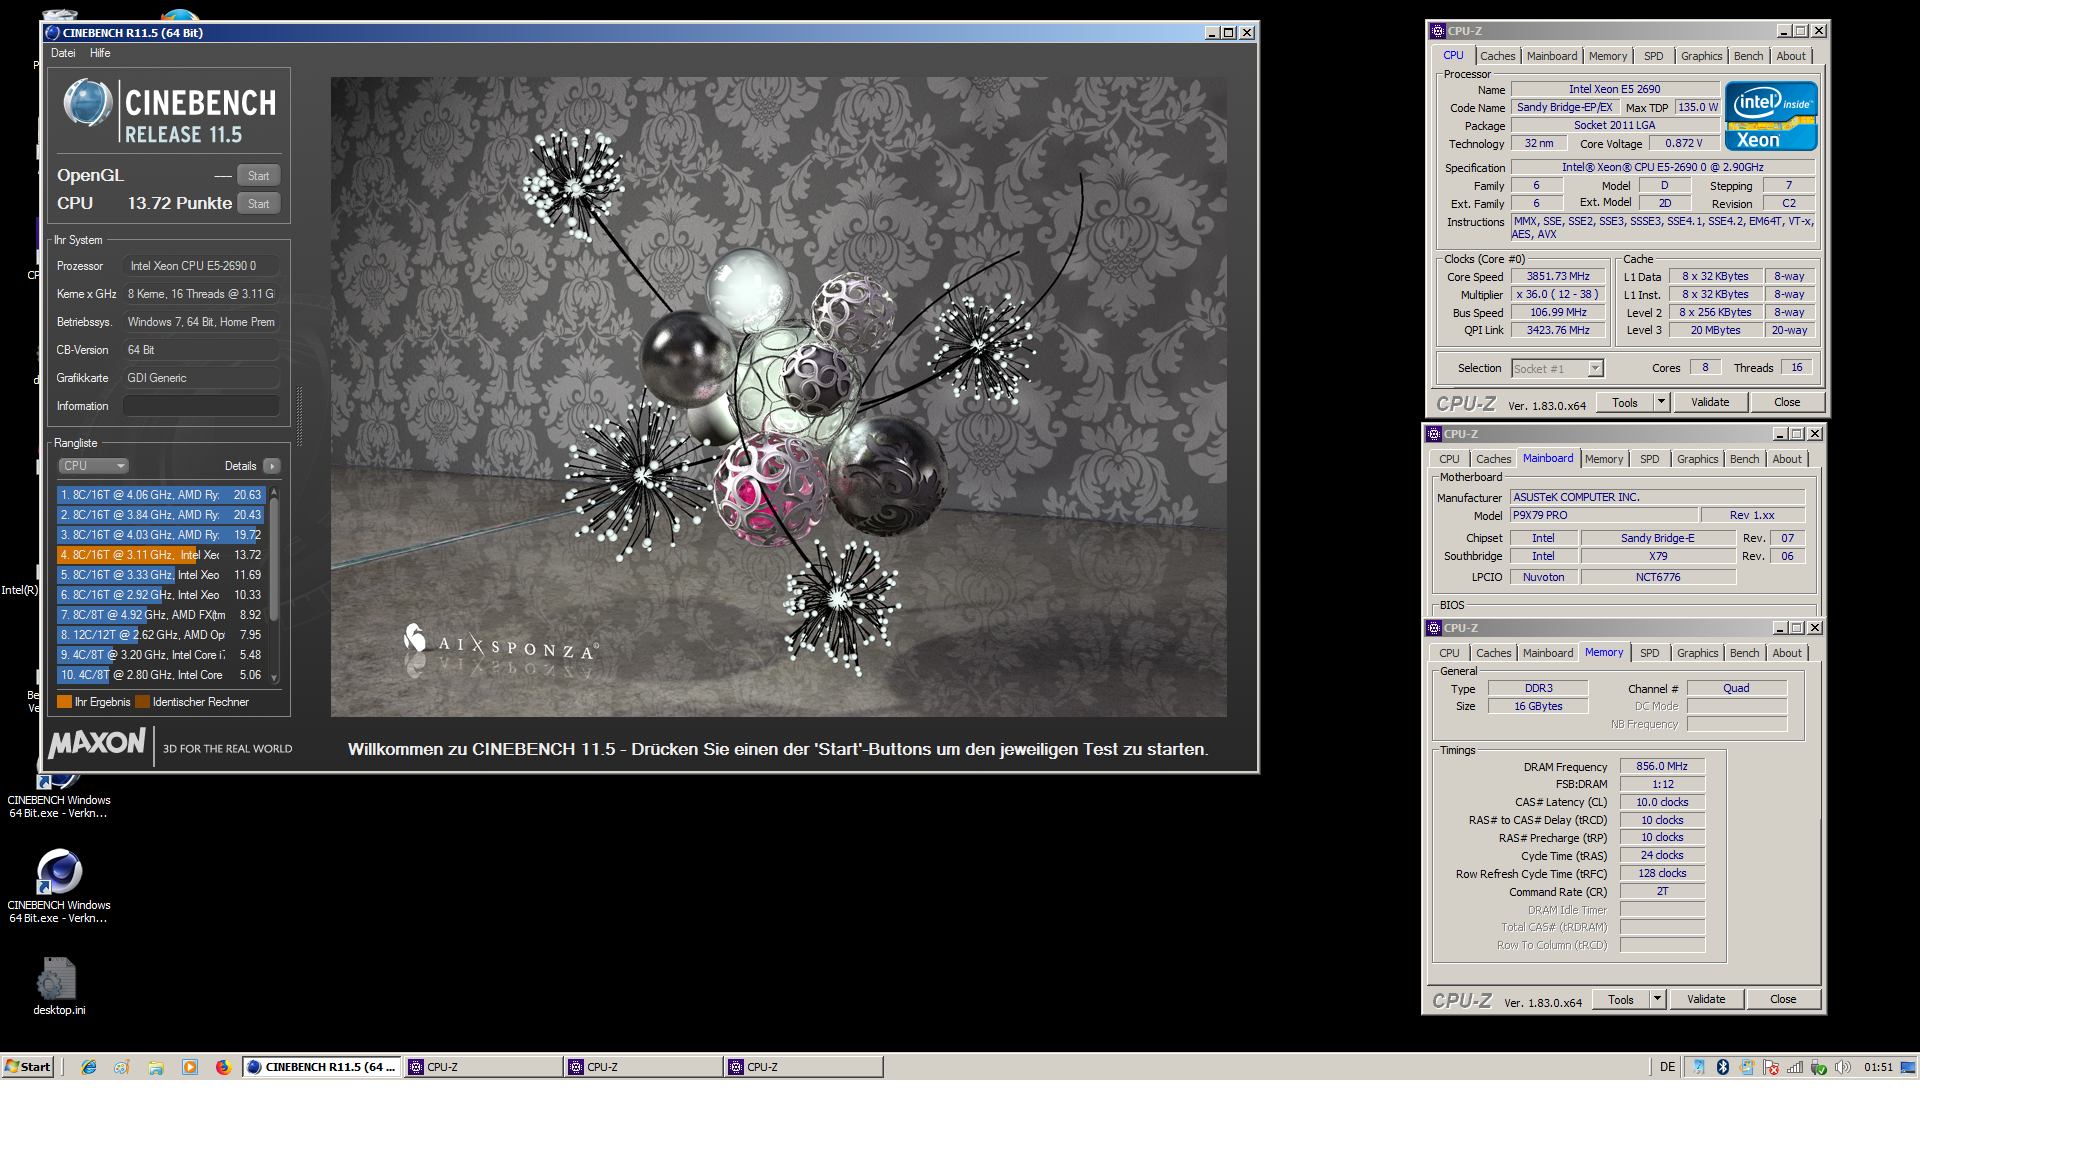Open Graphics tab in CPU-Z Memory window

coord(1697,653)
